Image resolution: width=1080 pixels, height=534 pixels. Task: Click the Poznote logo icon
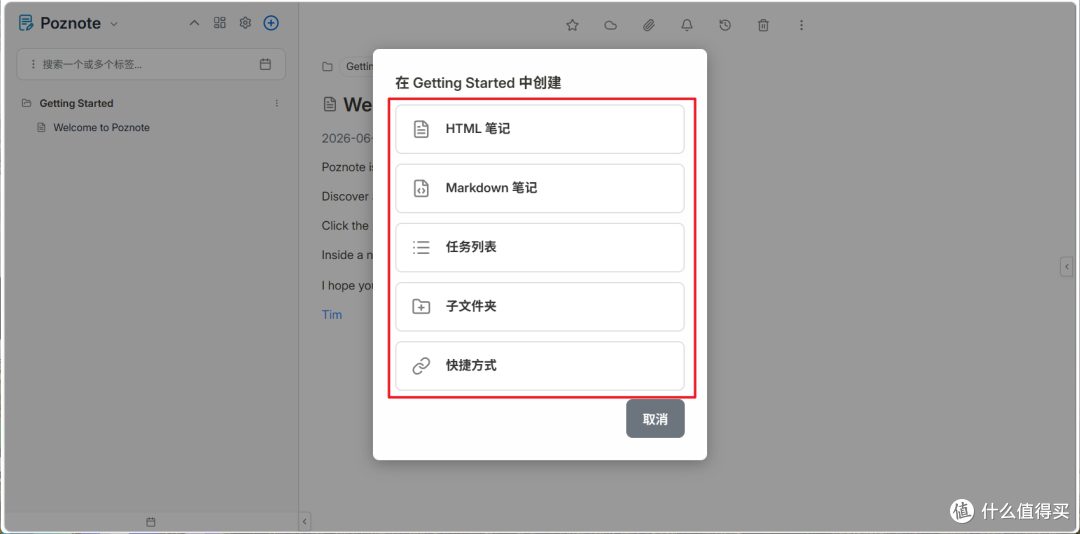coord(26,23)
